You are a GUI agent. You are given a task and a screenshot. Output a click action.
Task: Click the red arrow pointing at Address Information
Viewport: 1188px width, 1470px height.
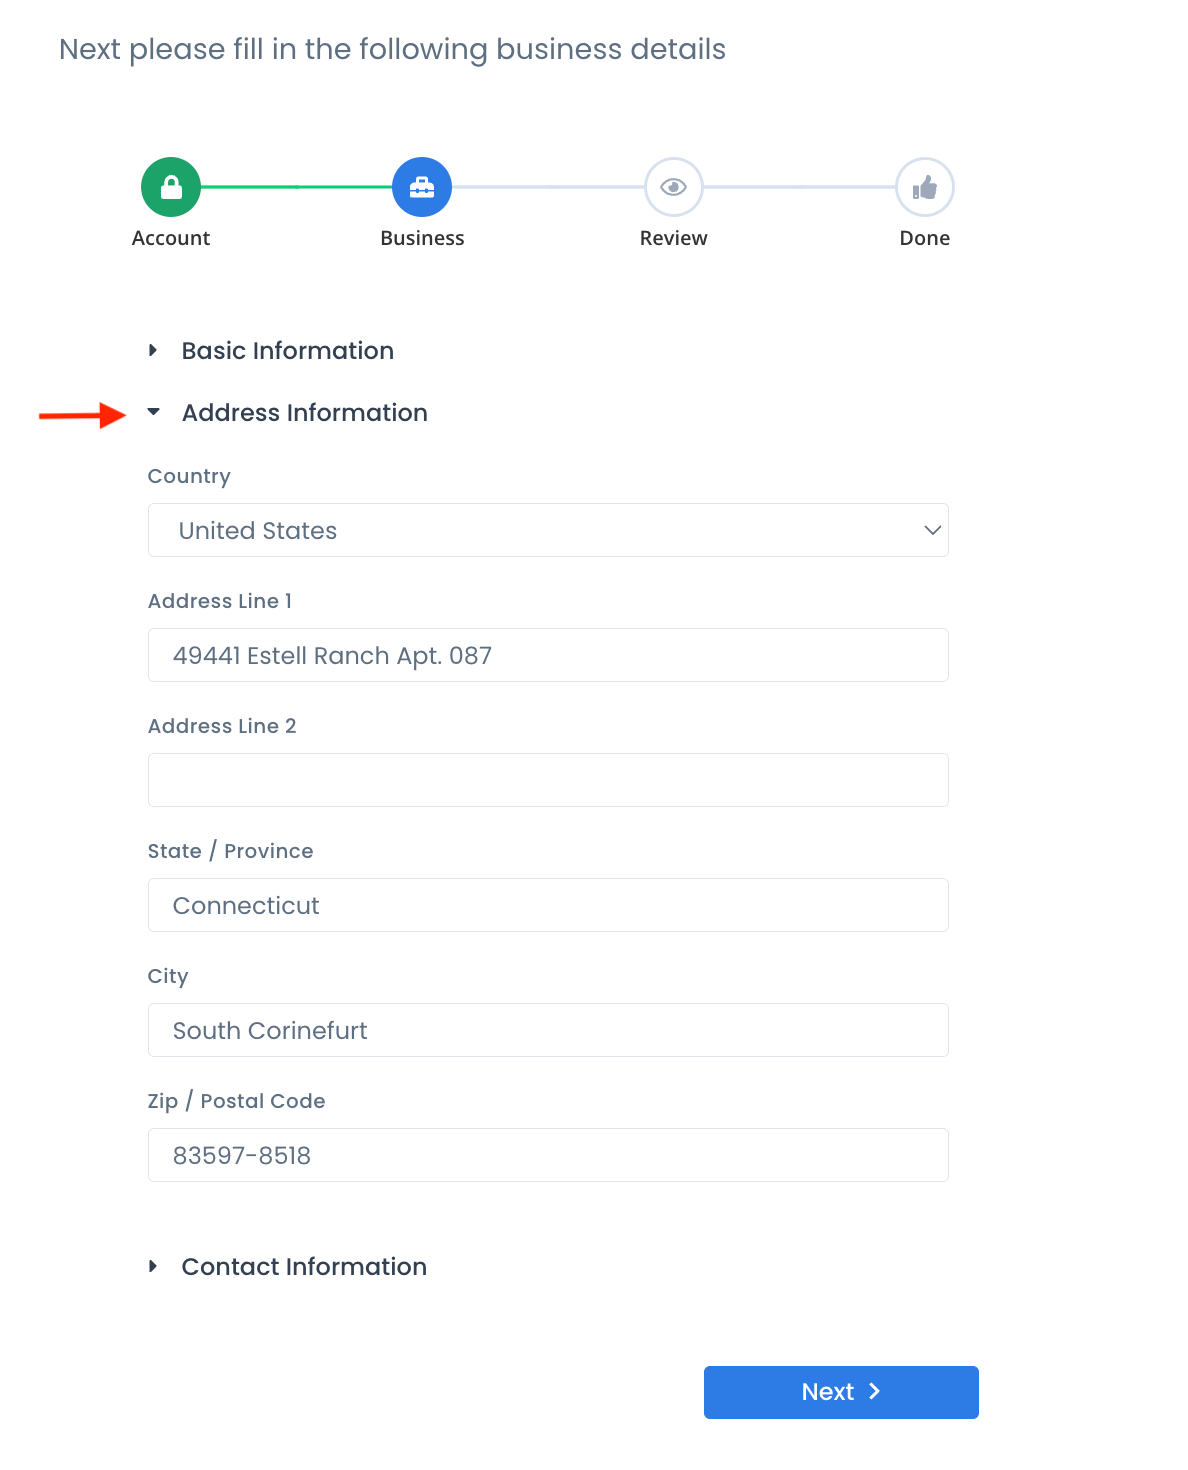pyautogui.click(x=80, y=415)
